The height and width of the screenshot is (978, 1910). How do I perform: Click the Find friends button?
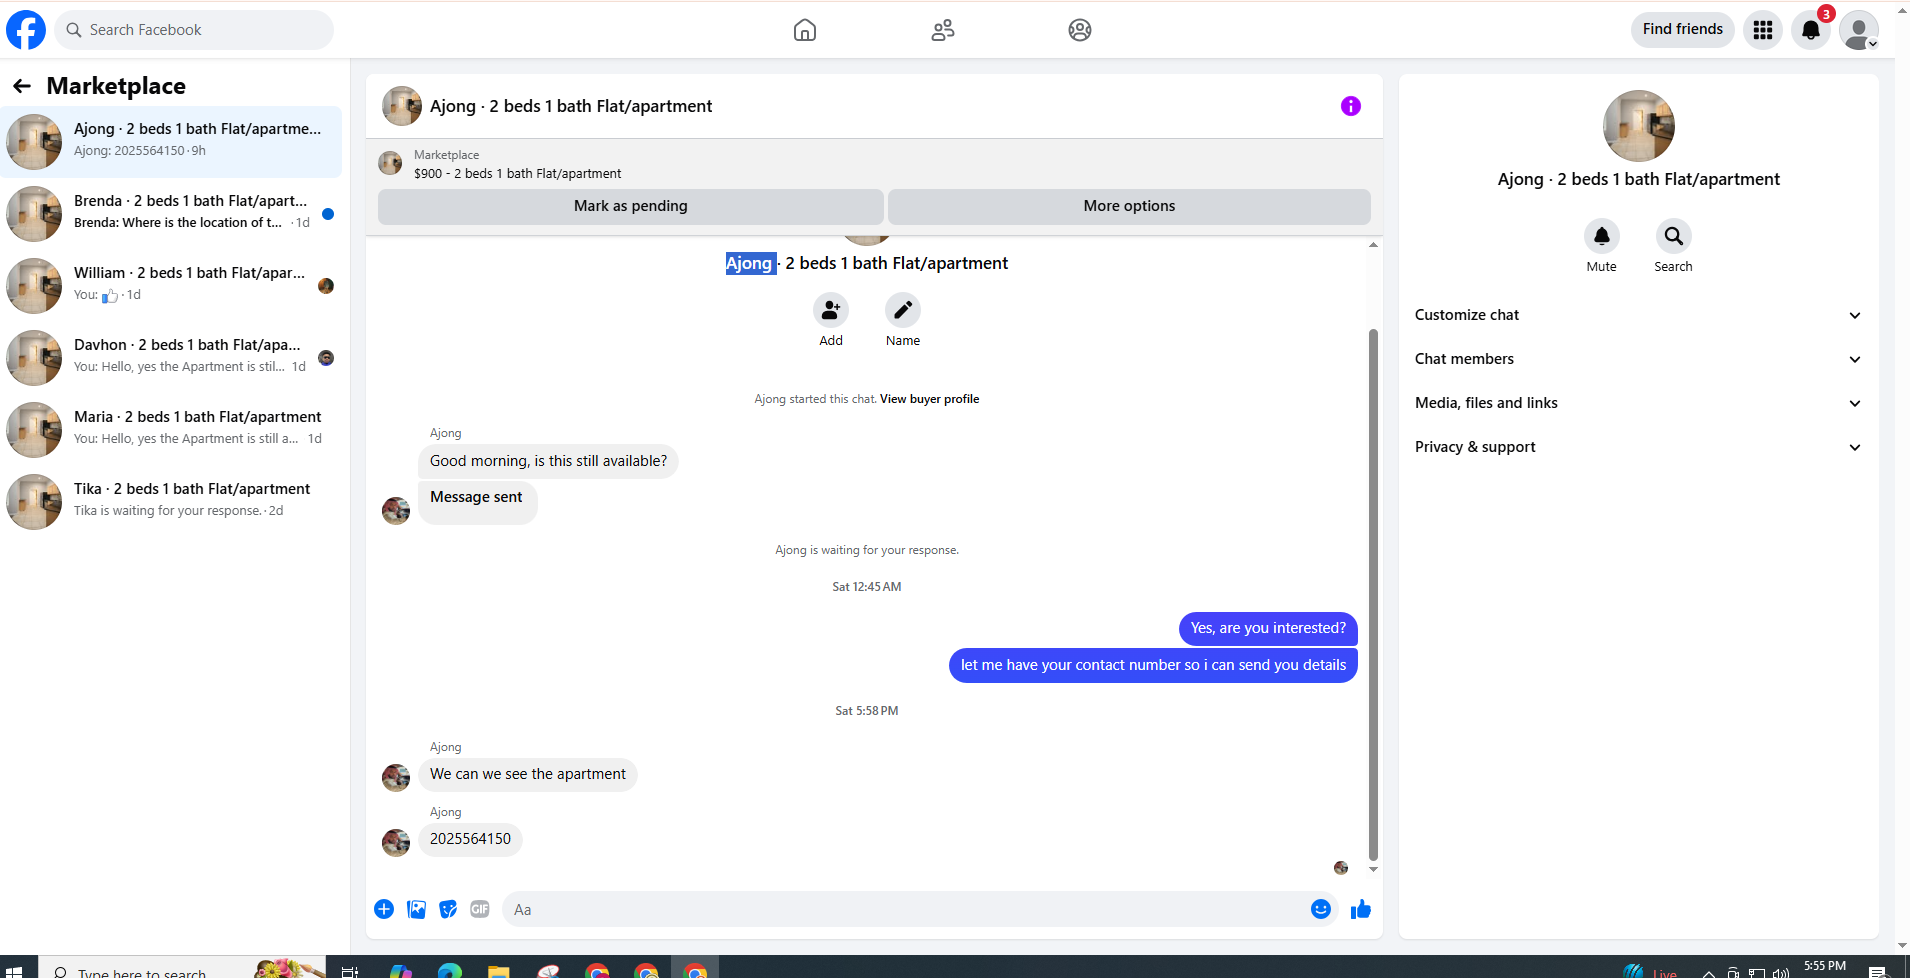pos(1683,29)
